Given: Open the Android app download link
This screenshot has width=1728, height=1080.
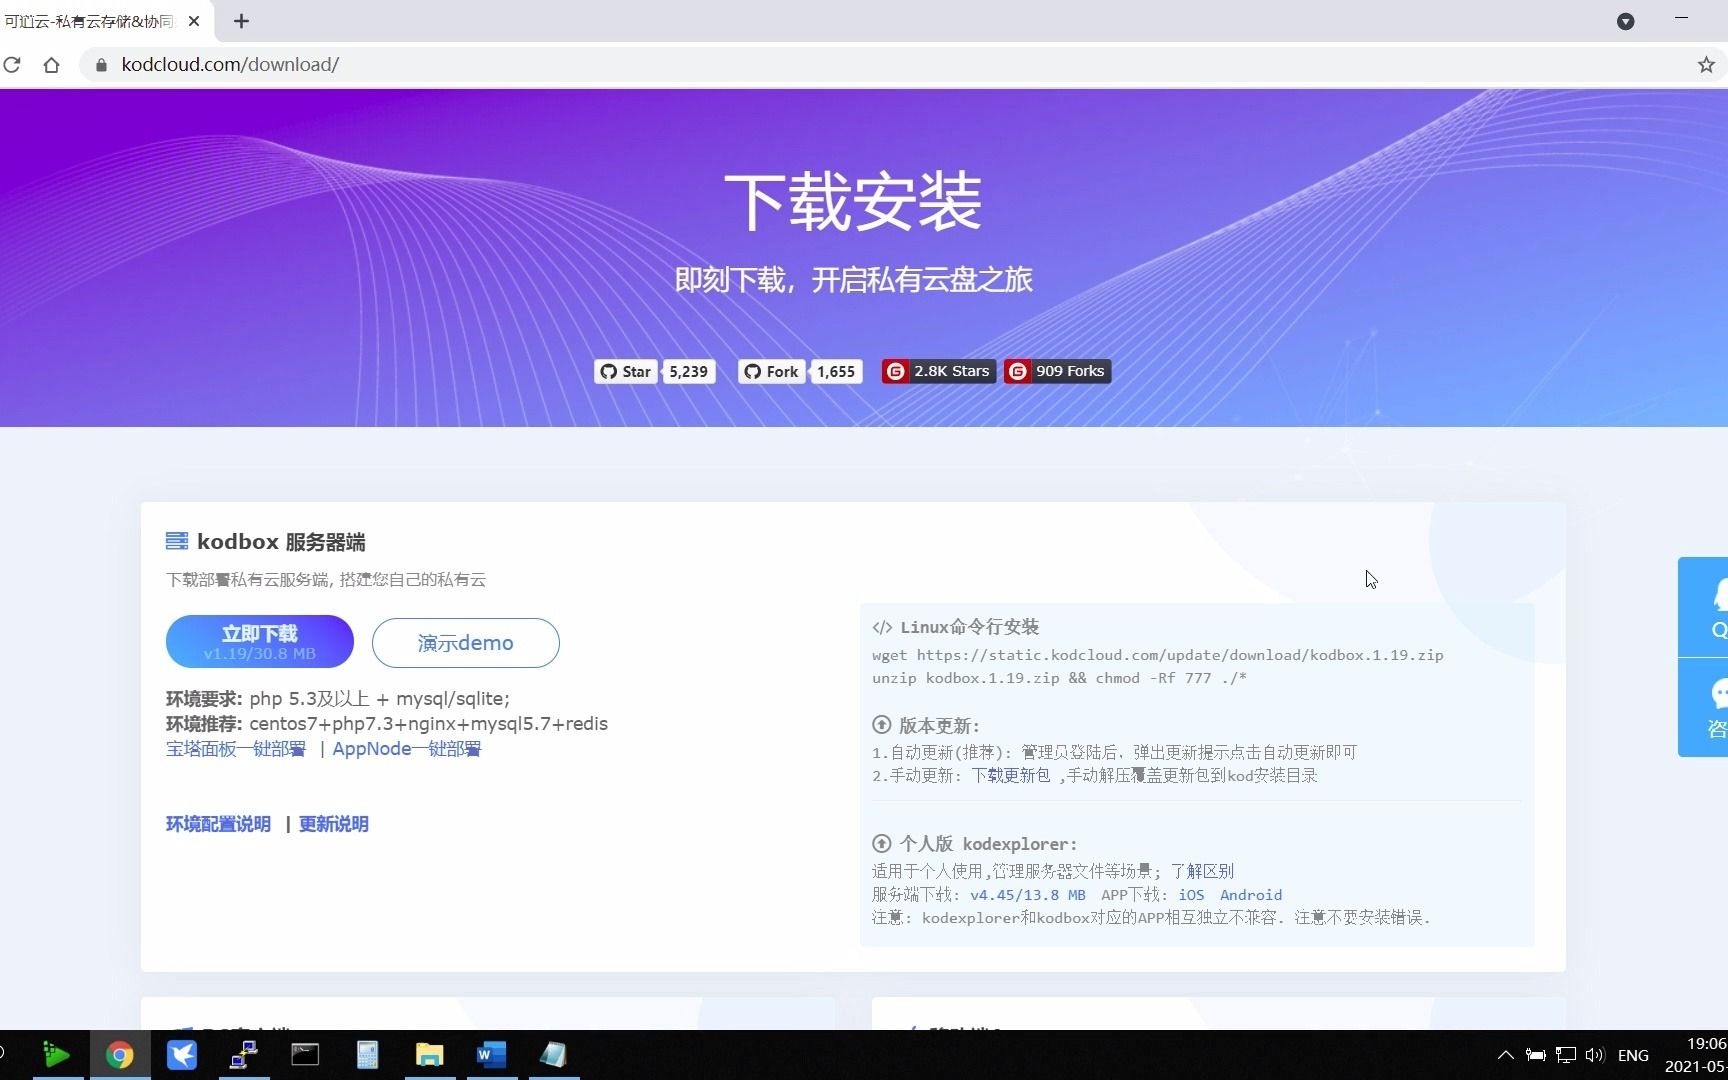Looking at the screenshot, I should point(1251,895).
